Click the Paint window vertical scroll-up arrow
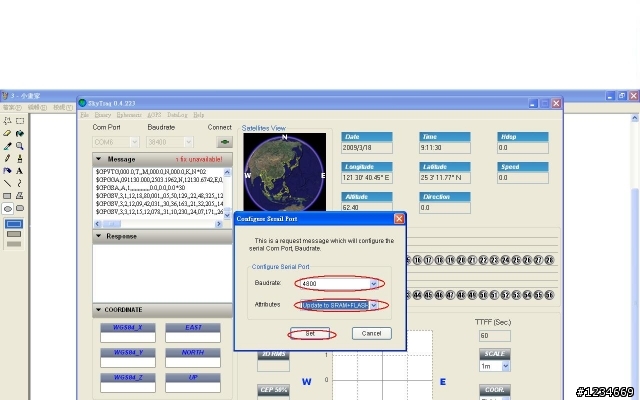 click(635, 118)
